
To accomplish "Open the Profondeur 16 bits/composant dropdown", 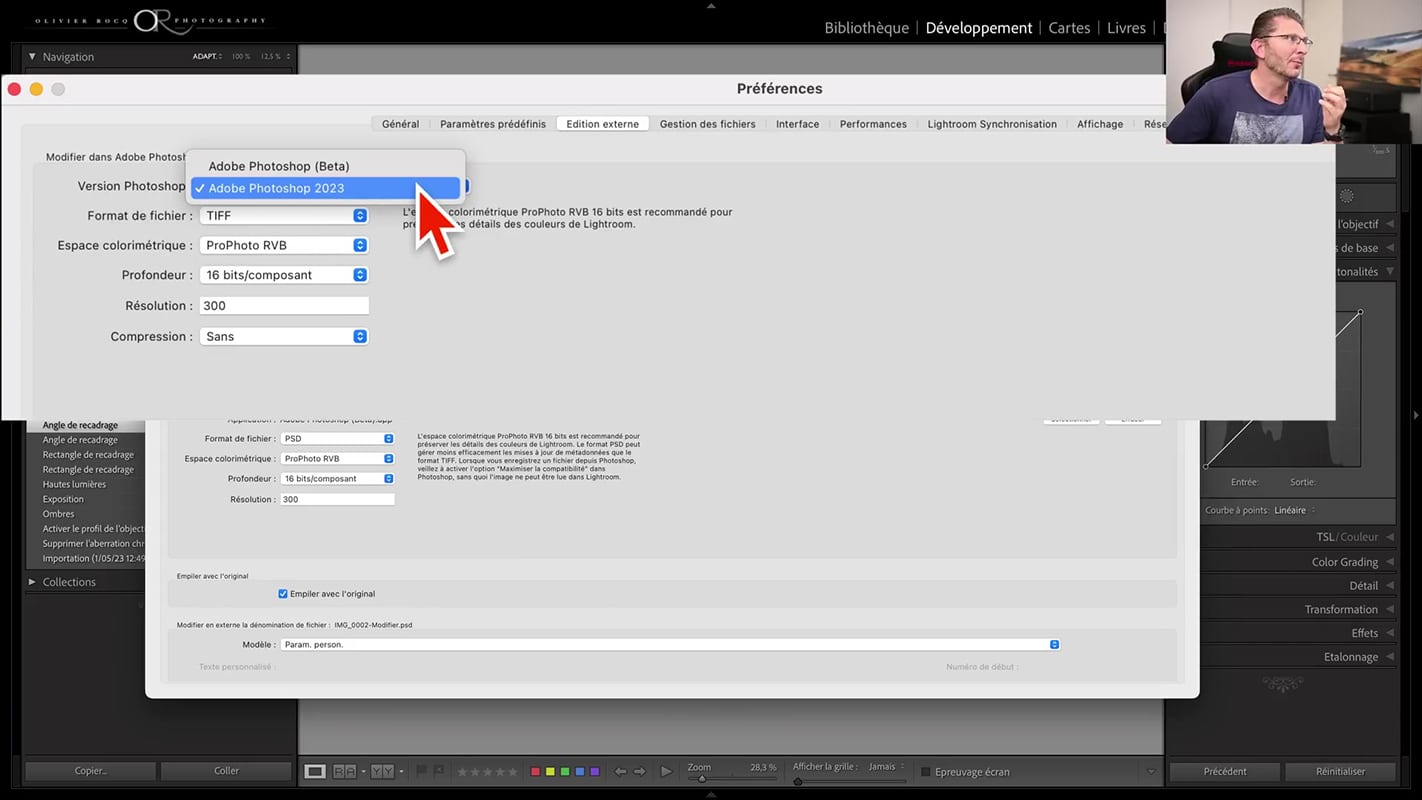I will pos(284,275).
